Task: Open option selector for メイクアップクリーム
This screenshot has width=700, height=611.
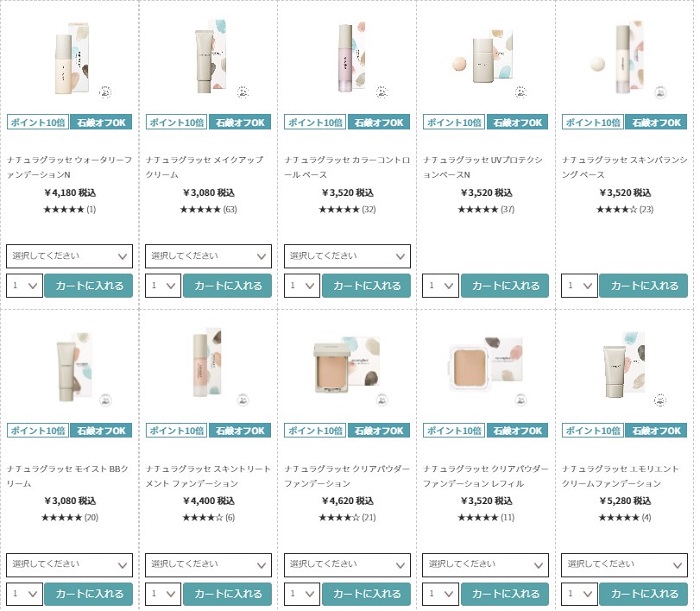Action: (208, 256)
